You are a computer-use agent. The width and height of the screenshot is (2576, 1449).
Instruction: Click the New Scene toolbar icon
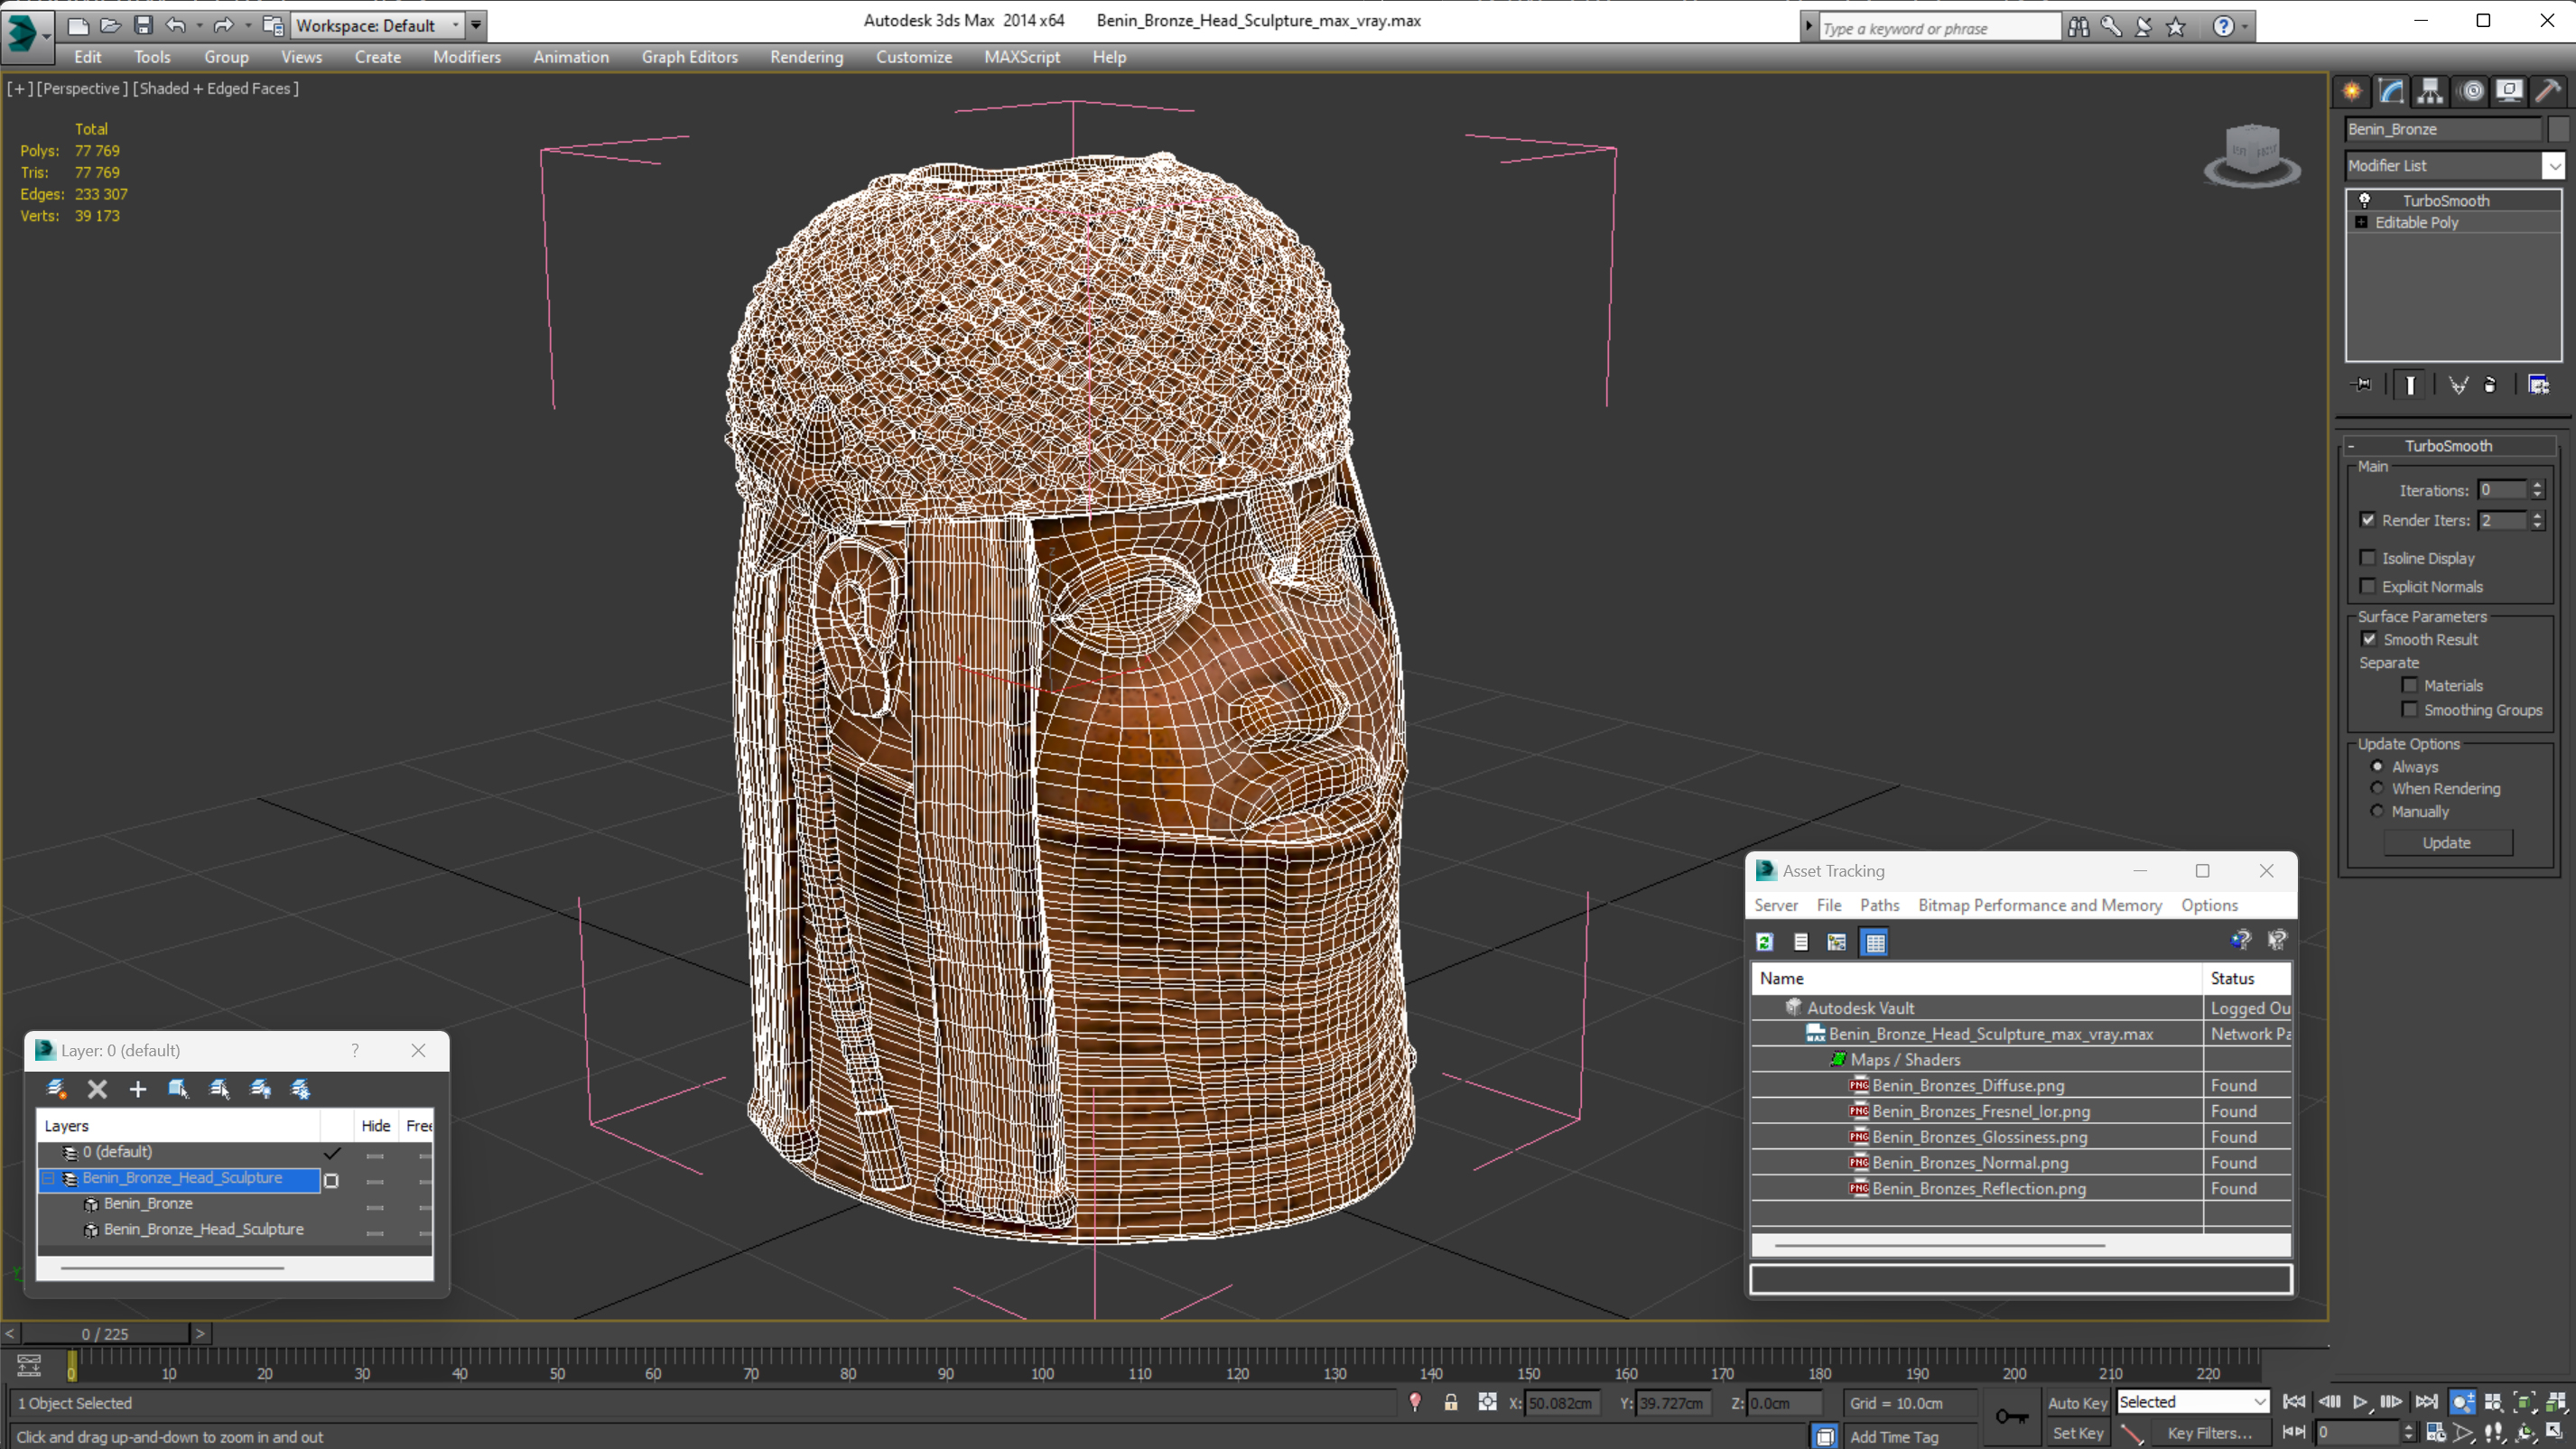77,25
